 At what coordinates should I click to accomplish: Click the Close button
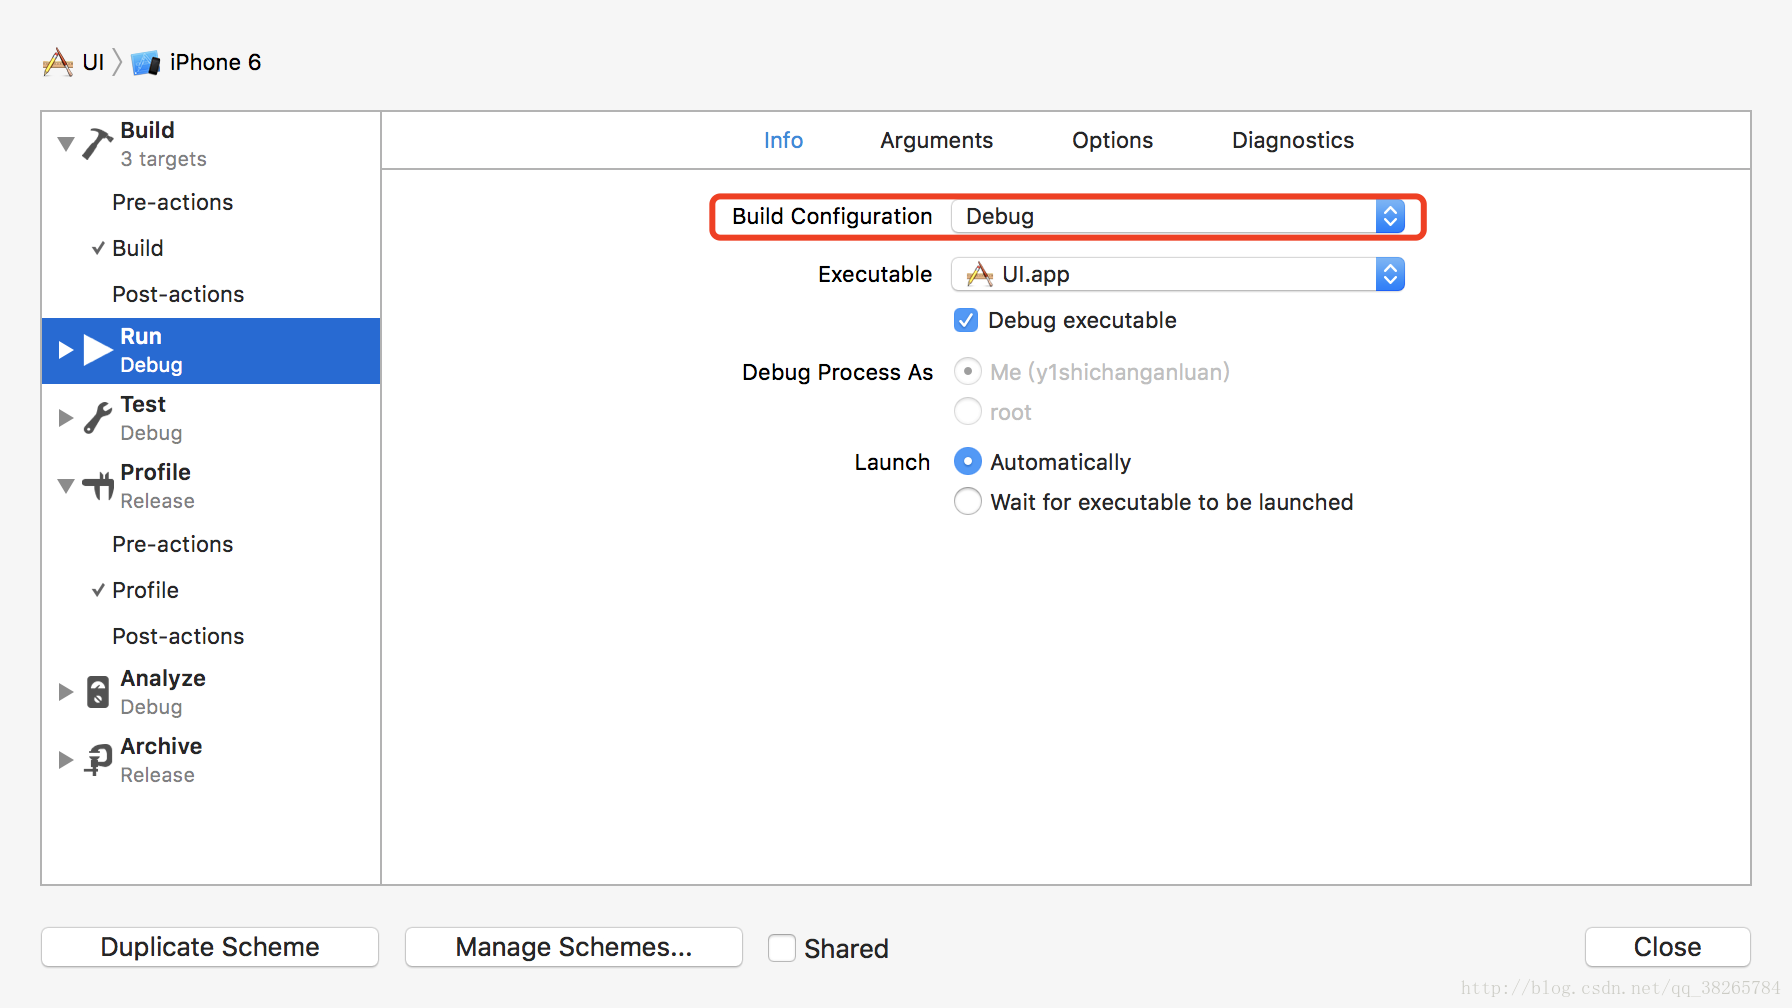pyautogui.click(x=1667, y=947)
